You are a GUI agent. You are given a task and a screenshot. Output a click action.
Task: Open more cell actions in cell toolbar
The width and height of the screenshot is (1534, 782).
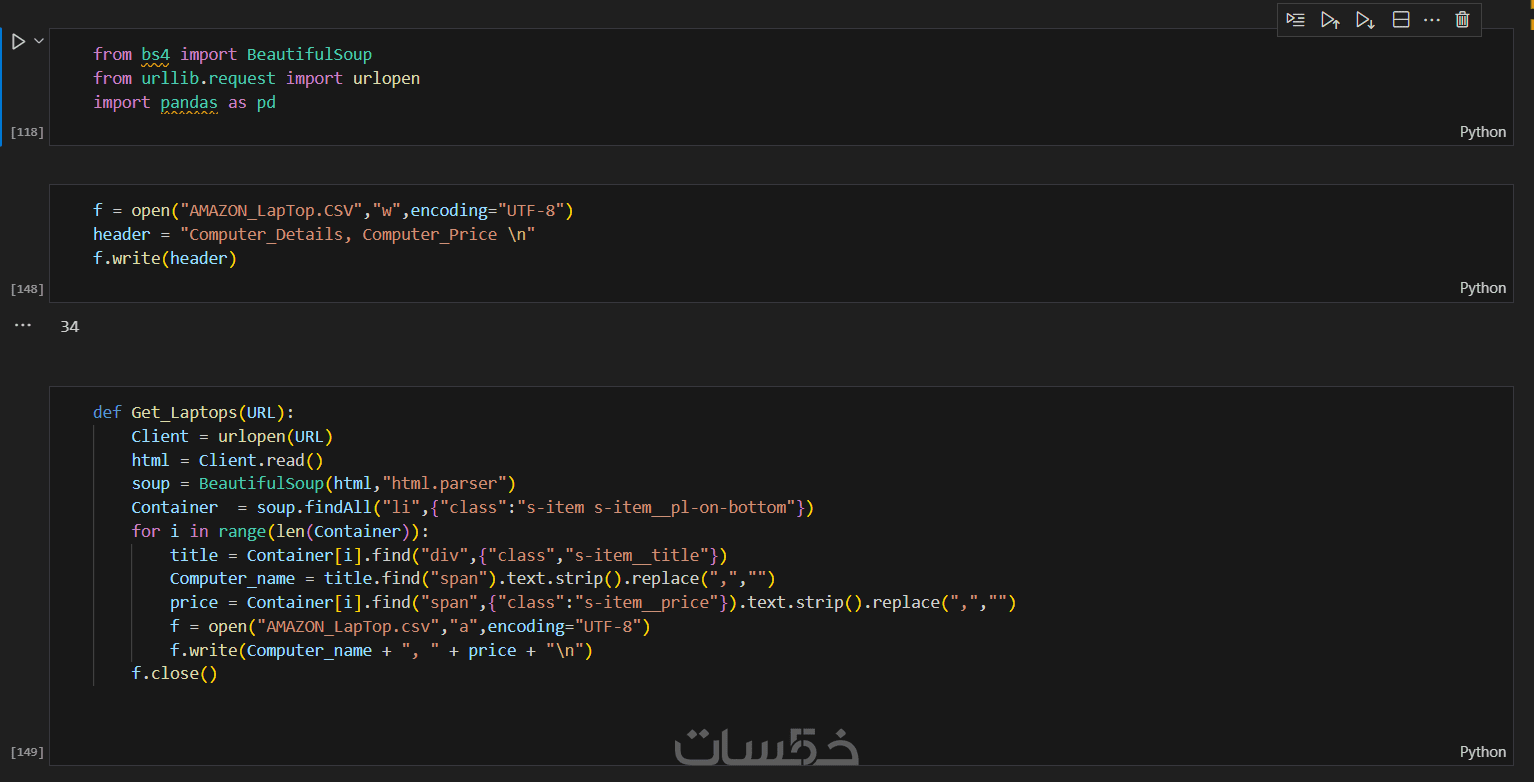[1432, 20]
